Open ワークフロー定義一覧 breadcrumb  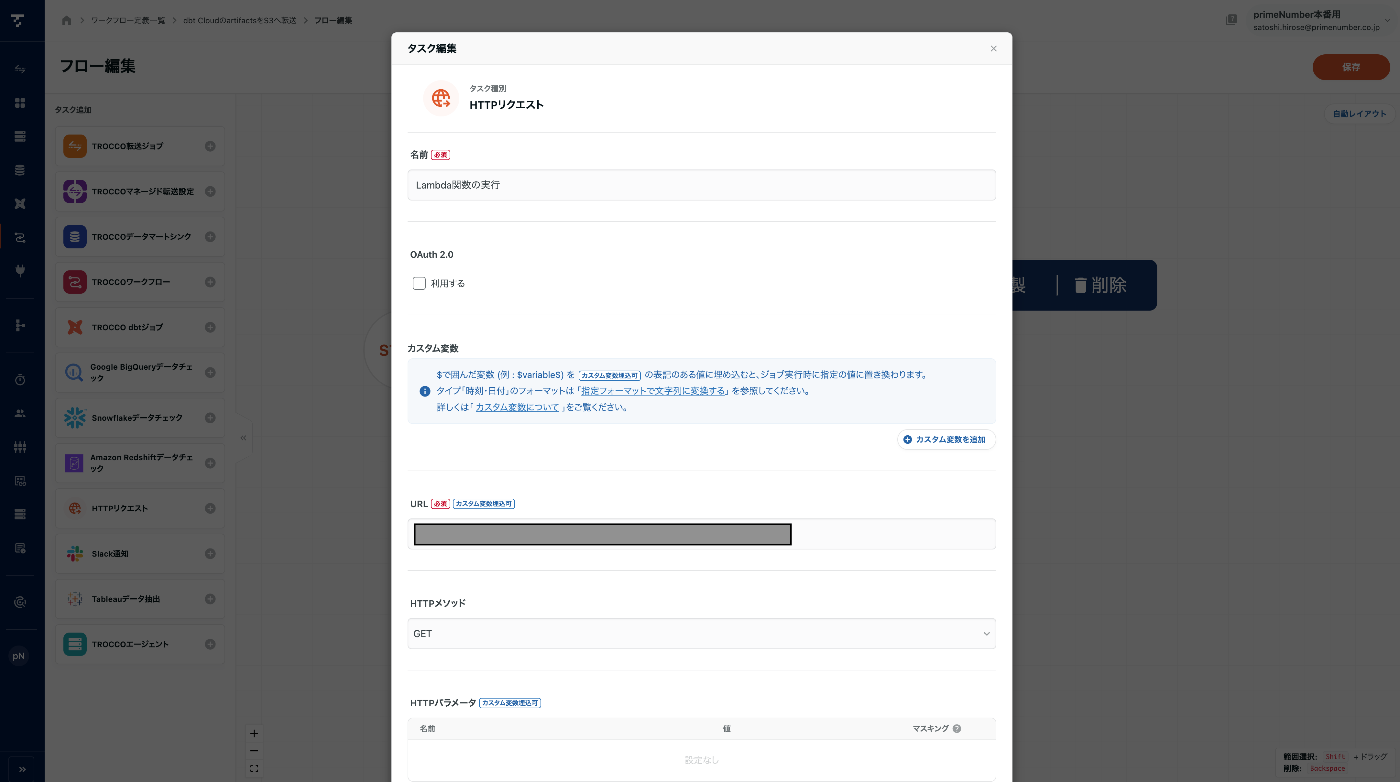(128, 20)
